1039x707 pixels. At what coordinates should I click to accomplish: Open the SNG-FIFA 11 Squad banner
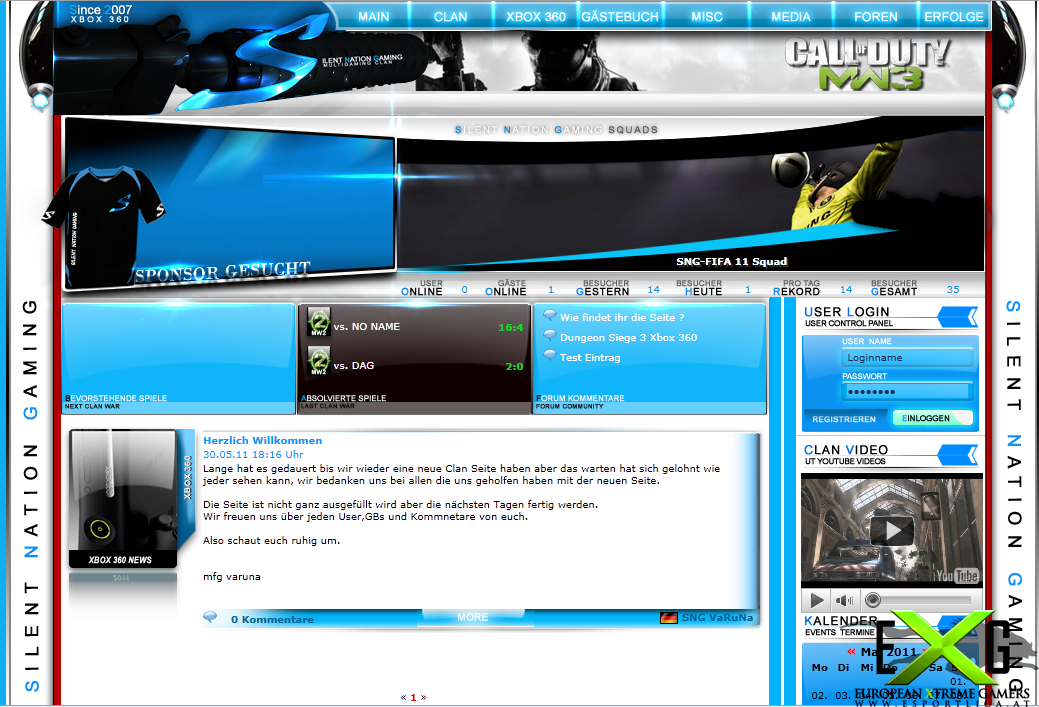(690, 204)
